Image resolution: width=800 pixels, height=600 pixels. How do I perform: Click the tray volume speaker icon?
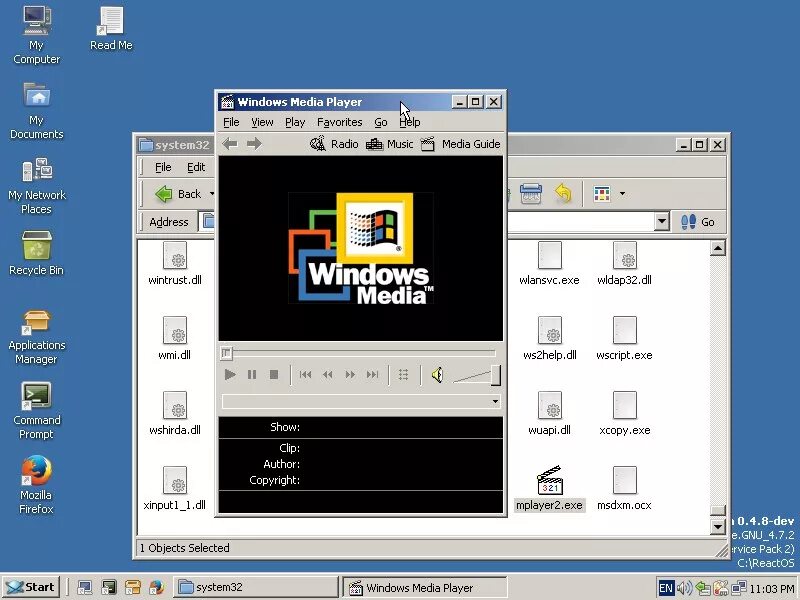click(684, 588)
